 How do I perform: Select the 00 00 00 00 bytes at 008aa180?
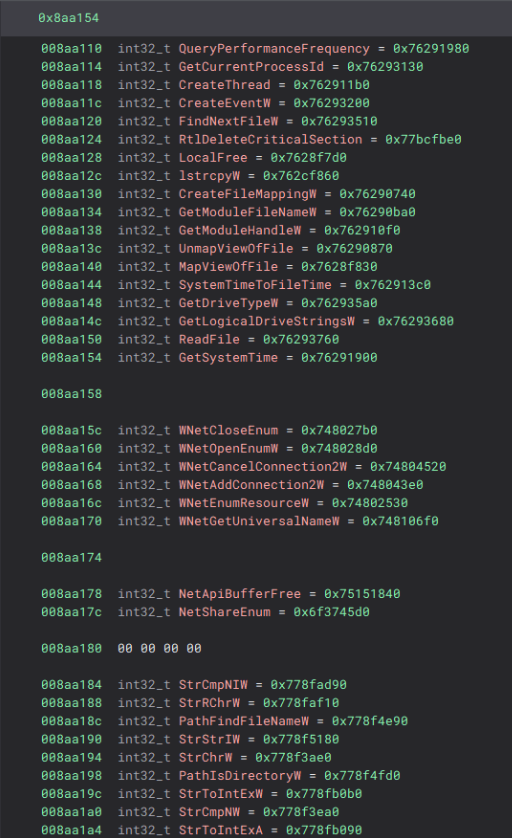[x=160, y=648]
